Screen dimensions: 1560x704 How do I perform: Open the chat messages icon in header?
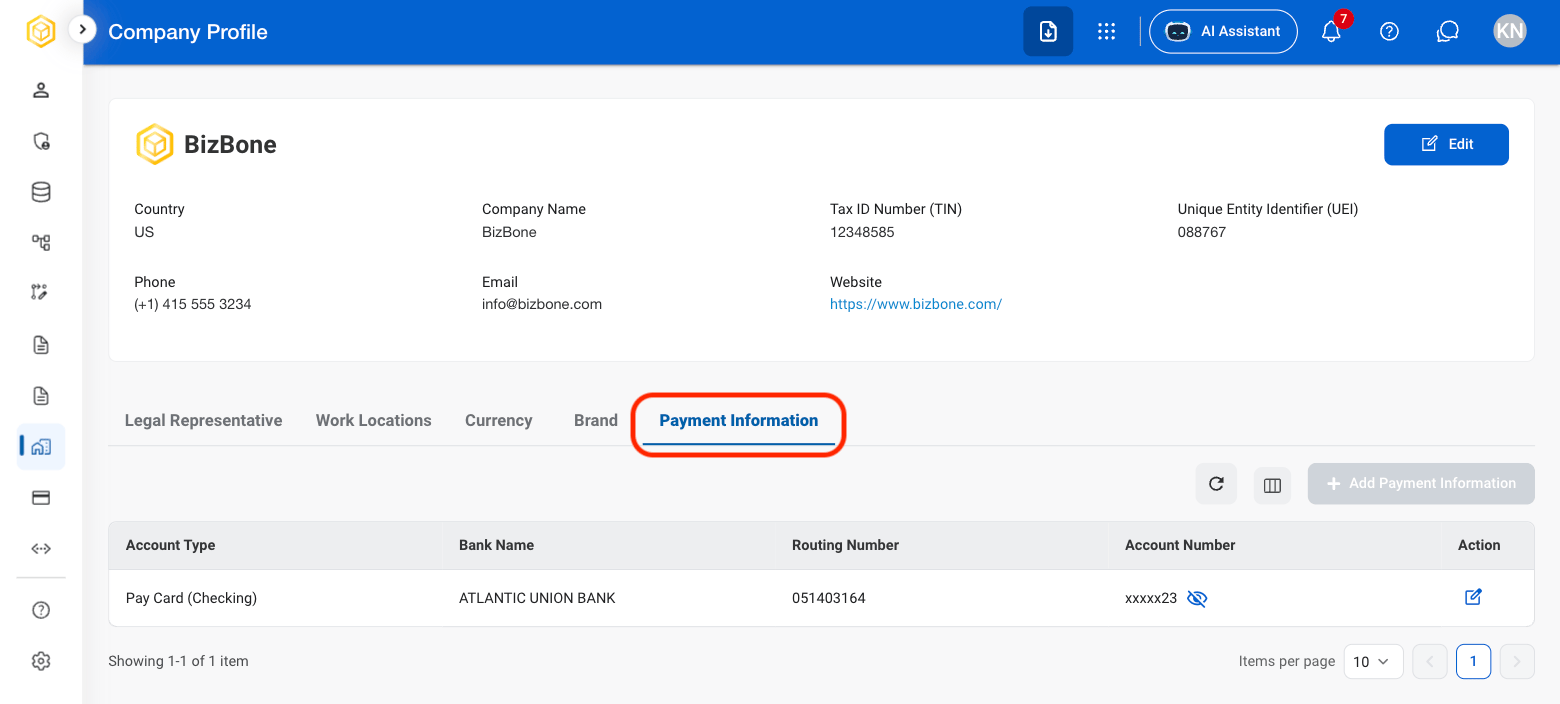[x=1447, y=31]
